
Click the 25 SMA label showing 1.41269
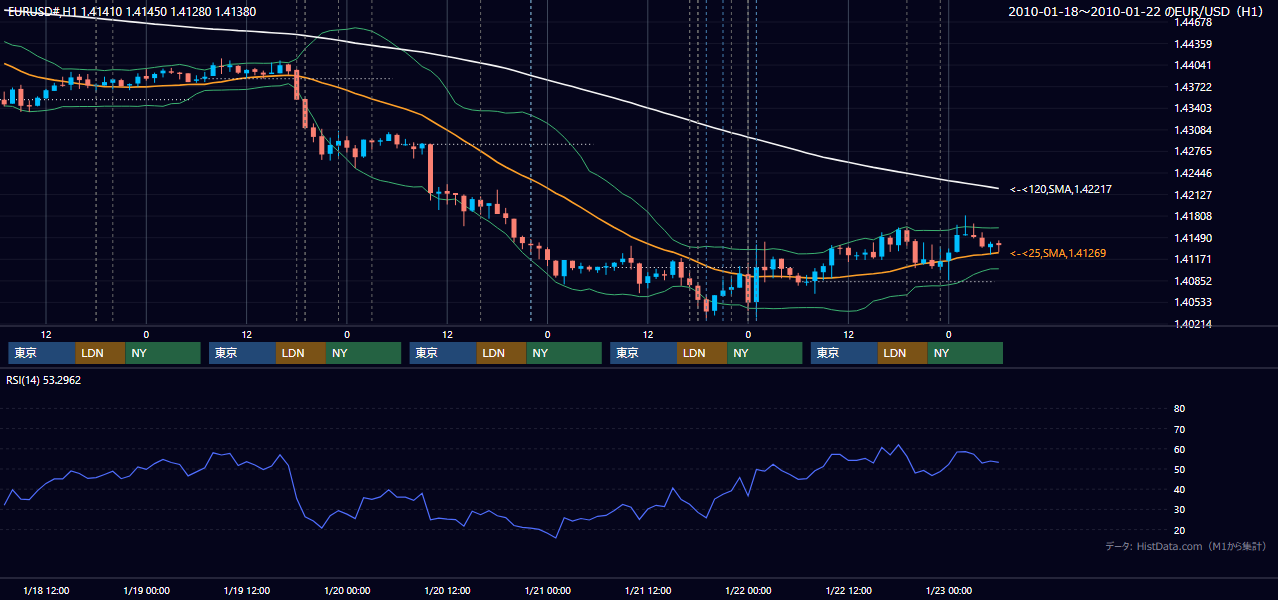pos(1058,254)
